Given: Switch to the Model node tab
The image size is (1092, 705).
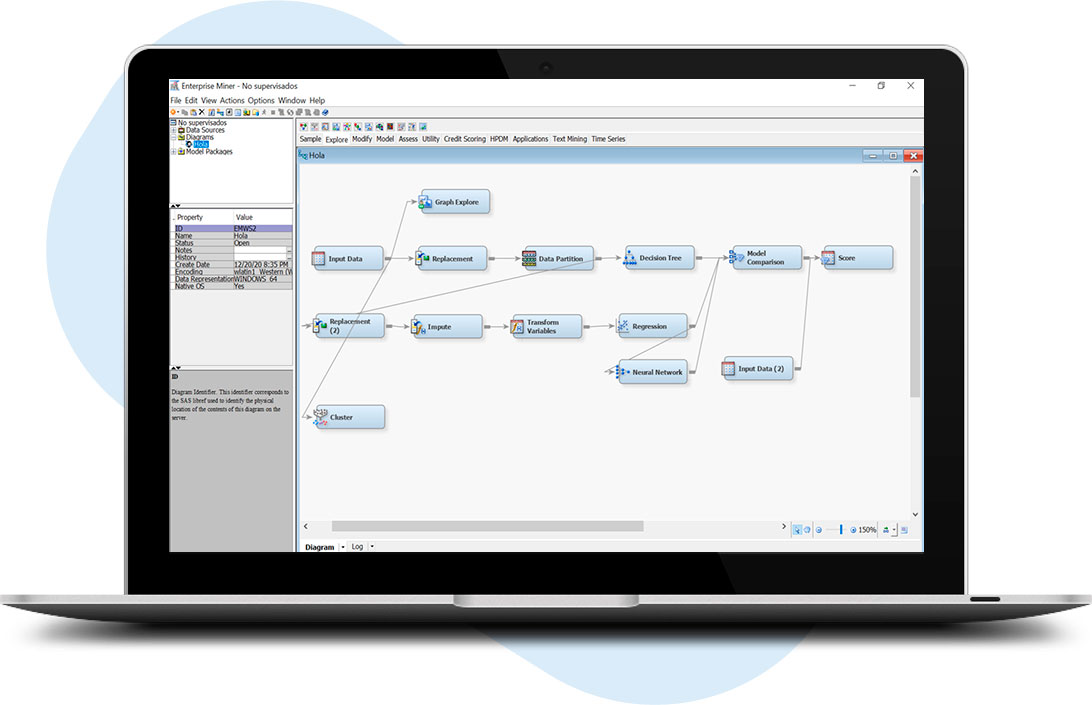Looking at the screenshot, I should tap(385, 139).
